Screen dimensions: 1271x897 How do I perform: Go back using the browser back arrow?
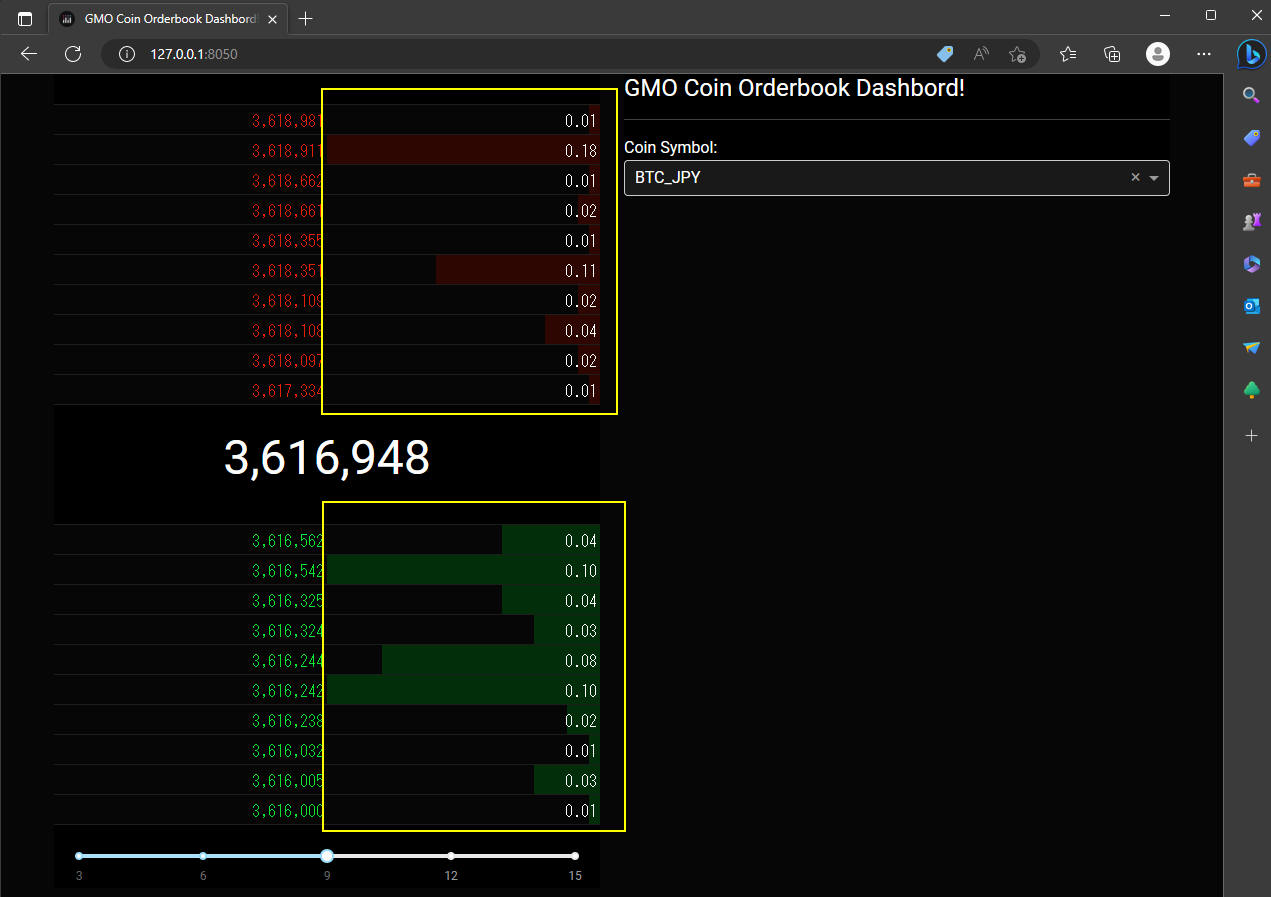pos(29,54)
